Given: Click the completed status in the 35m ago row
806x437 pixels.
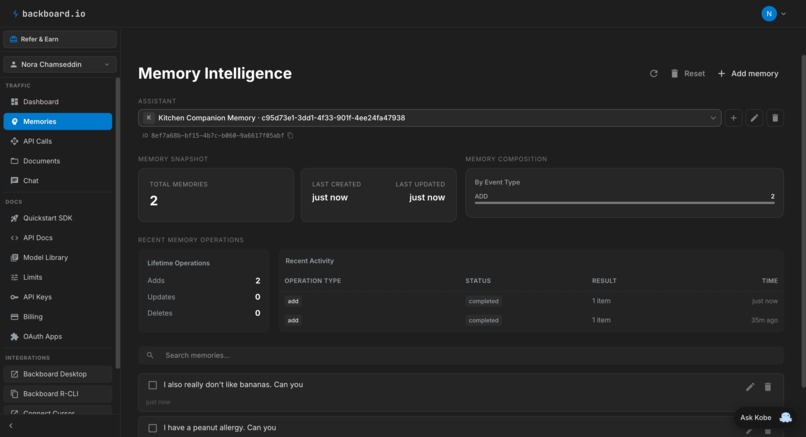Looking at the screenshot, I should tap(483, 320).
